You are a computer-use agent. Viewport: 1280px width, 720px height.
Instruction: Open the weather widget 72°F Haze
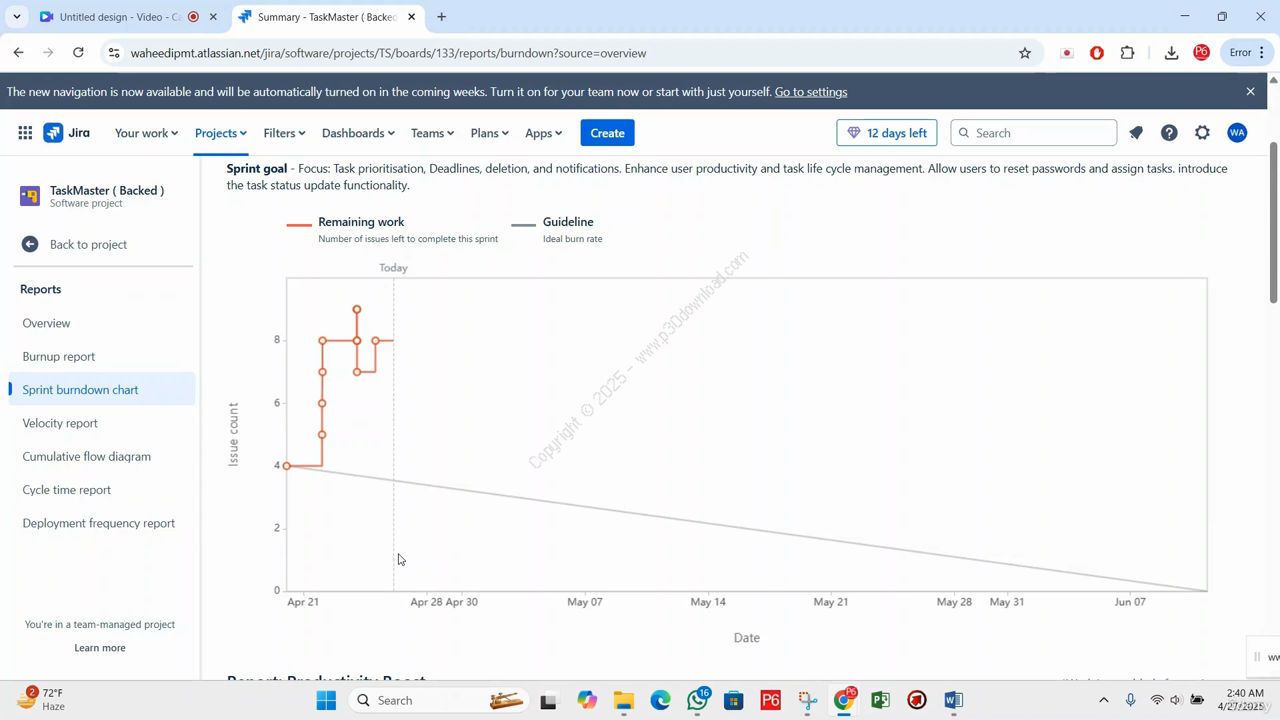pyautogui.click(x=41, y=700)
